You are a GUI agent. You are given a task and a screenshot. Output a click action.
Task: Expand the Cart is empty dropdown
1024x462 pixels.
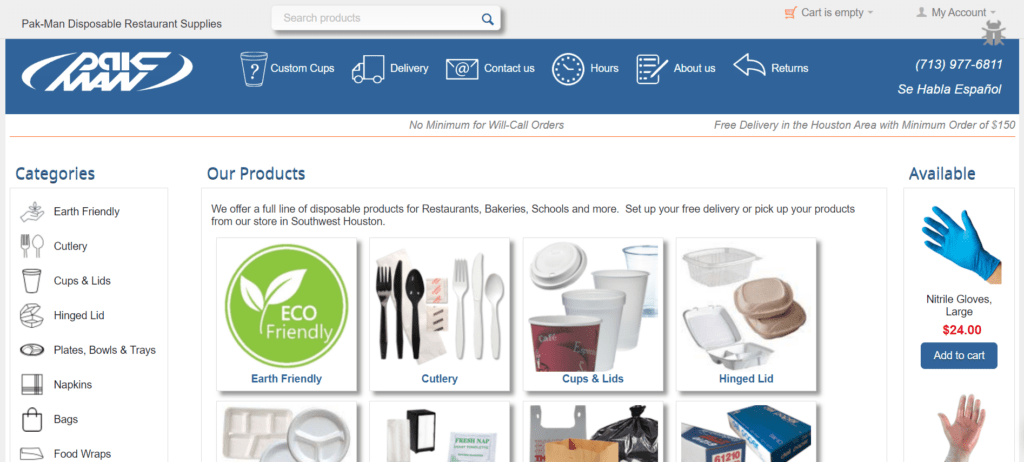(x=828, y=12)
